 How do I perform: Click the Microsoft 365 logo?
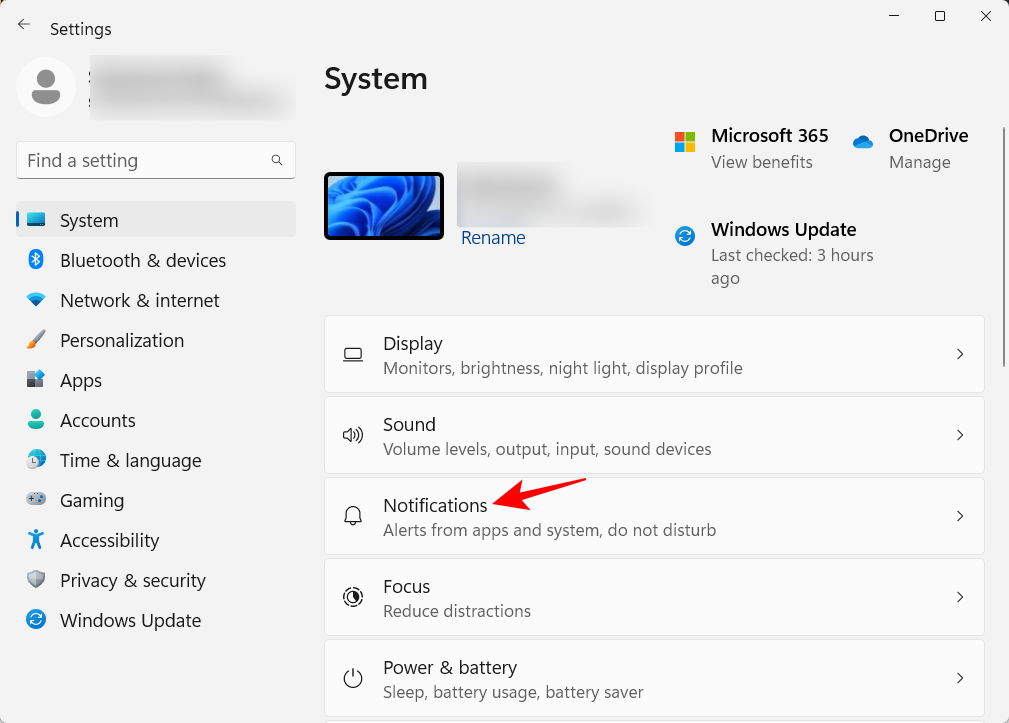pyautogui.click(x=685, y=141)
